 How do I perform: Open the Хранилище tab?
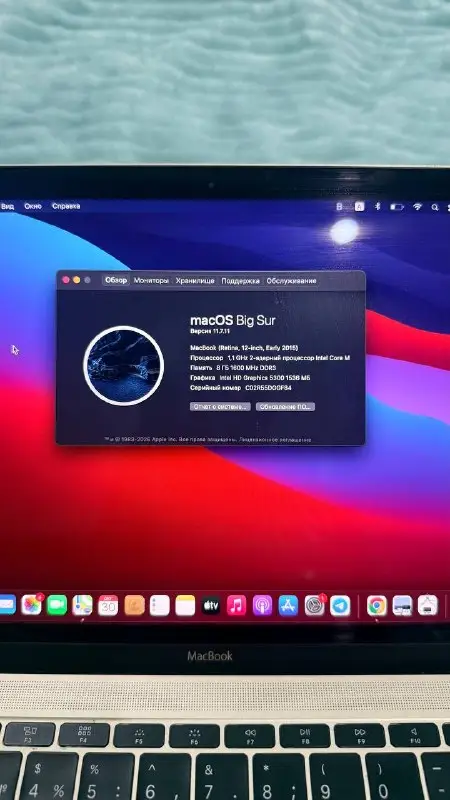pyautogui.click(x=195, y=281)
